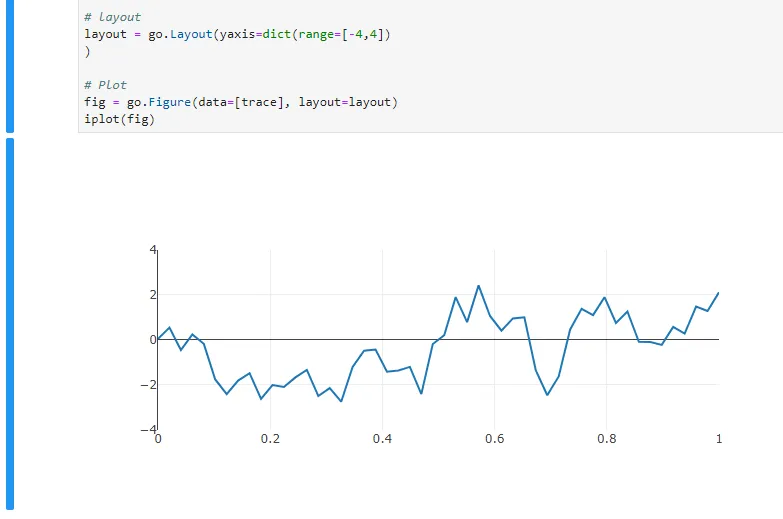Click the y-axis tick label −2
The image size is (783, 519).
(x=149, y=385)
